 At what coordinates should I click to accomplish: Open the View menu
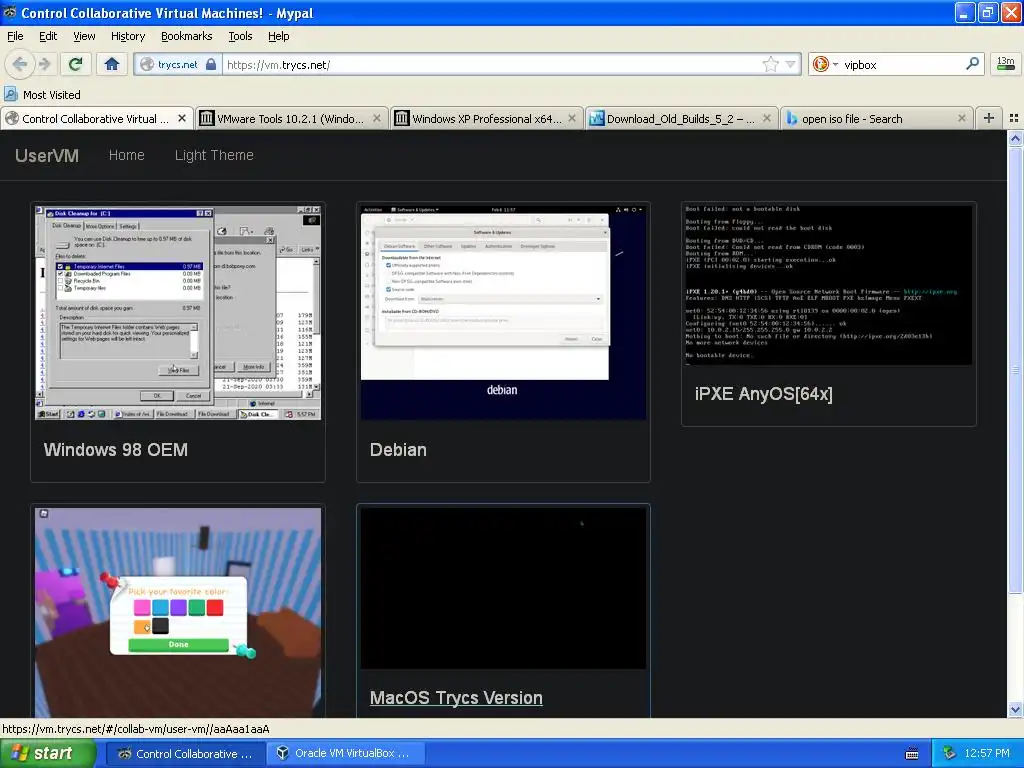[x=84, y=36]
